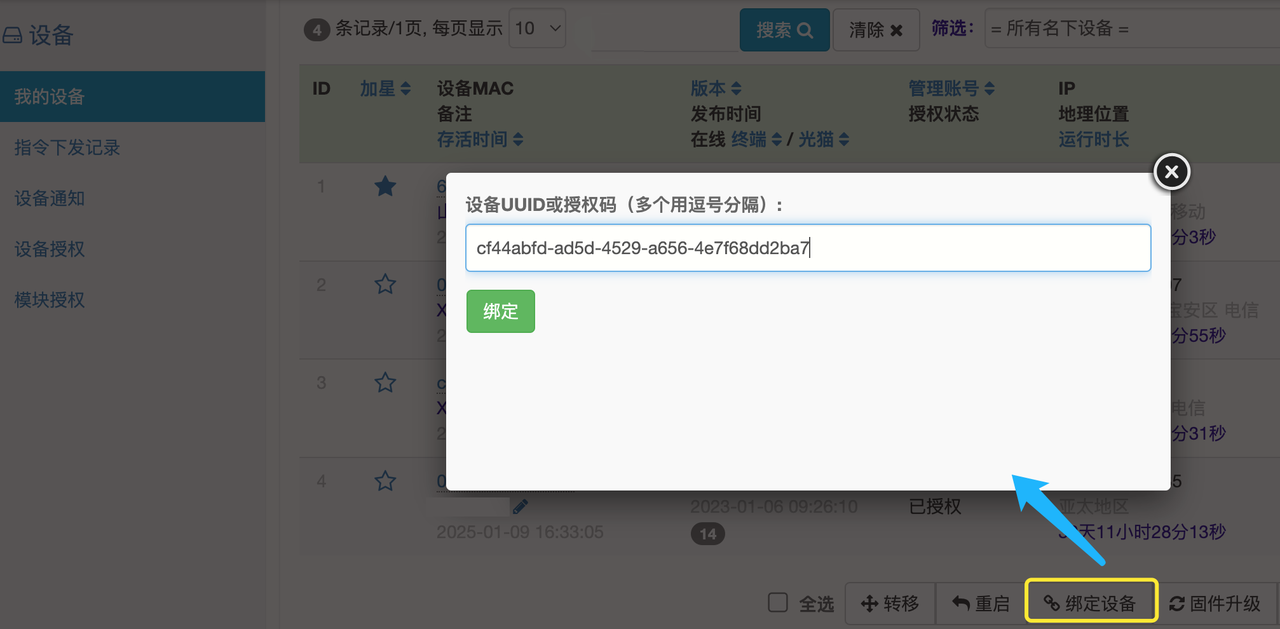
Task: Open the 所有名下设备 filter dropdown
Action: pos(1130,29)
